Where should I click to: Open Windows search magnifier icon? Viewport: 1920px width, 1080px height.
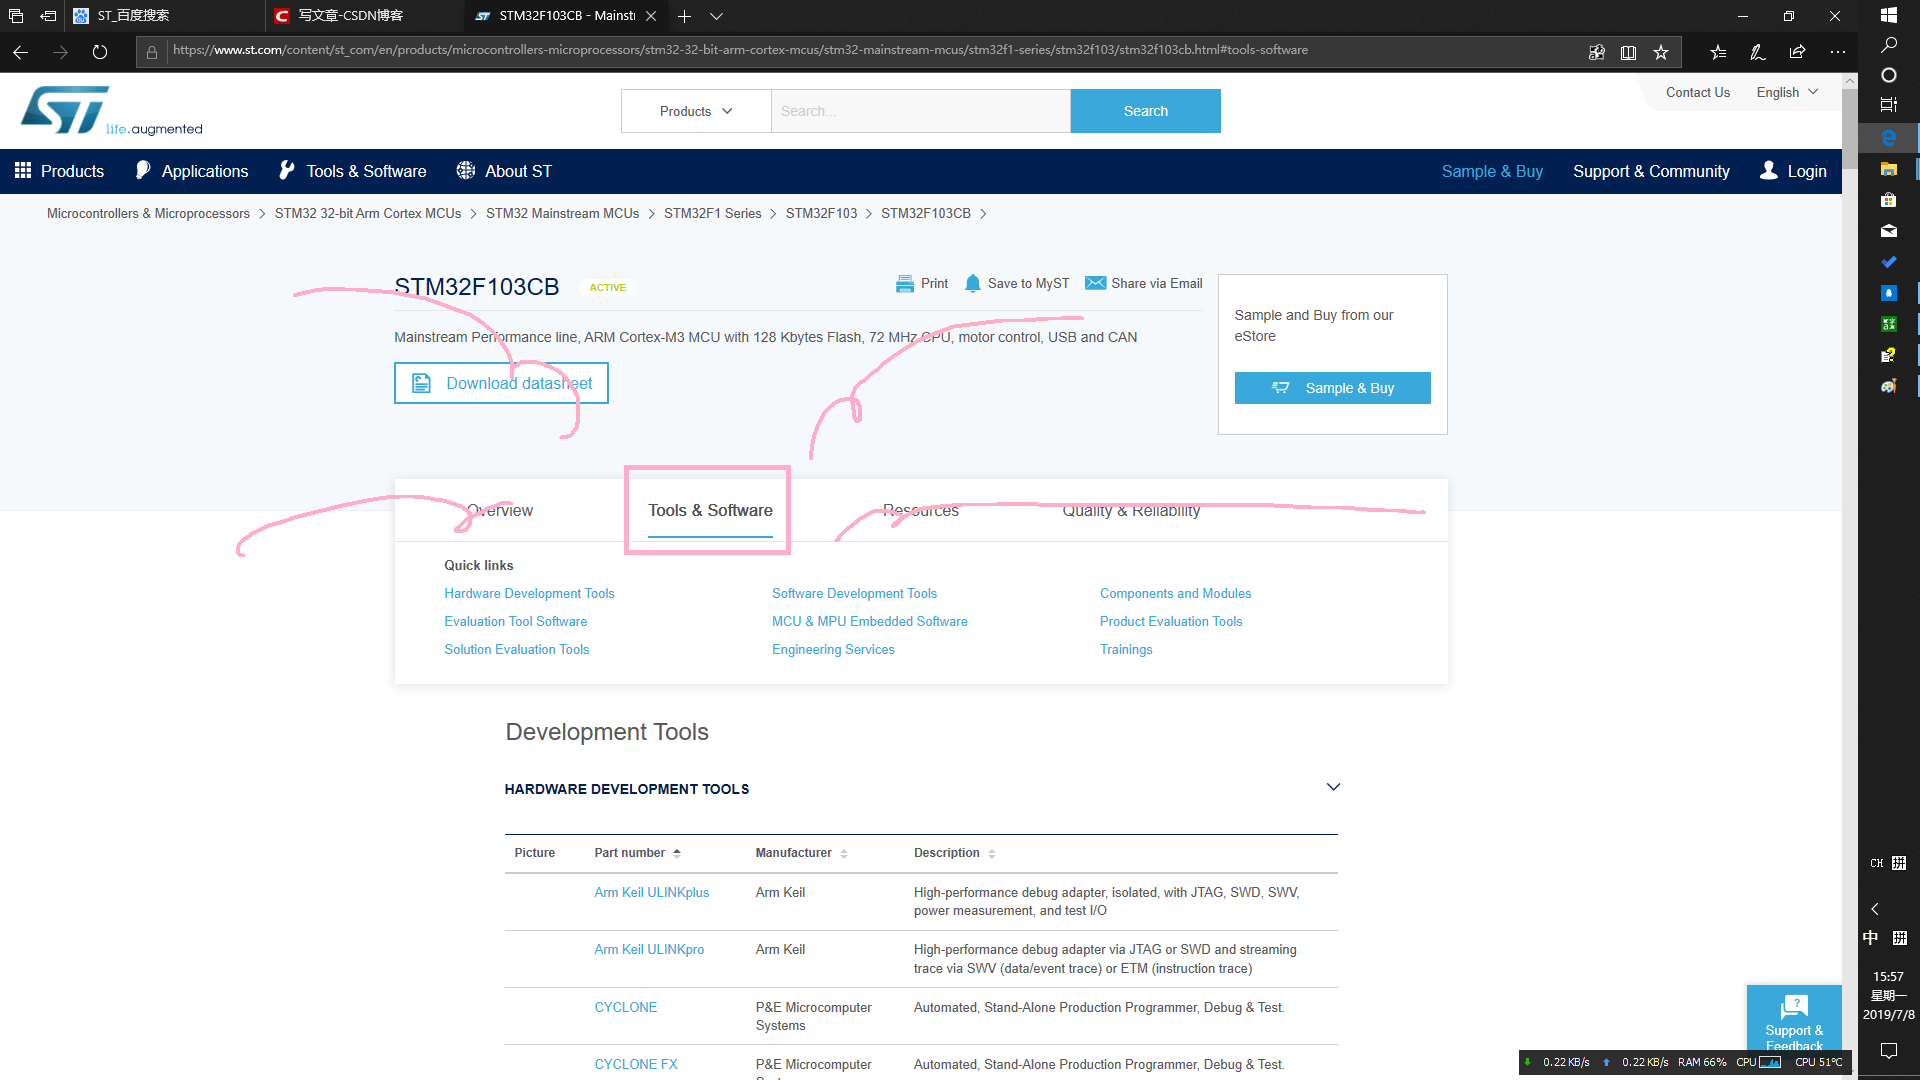(1889, 45)
